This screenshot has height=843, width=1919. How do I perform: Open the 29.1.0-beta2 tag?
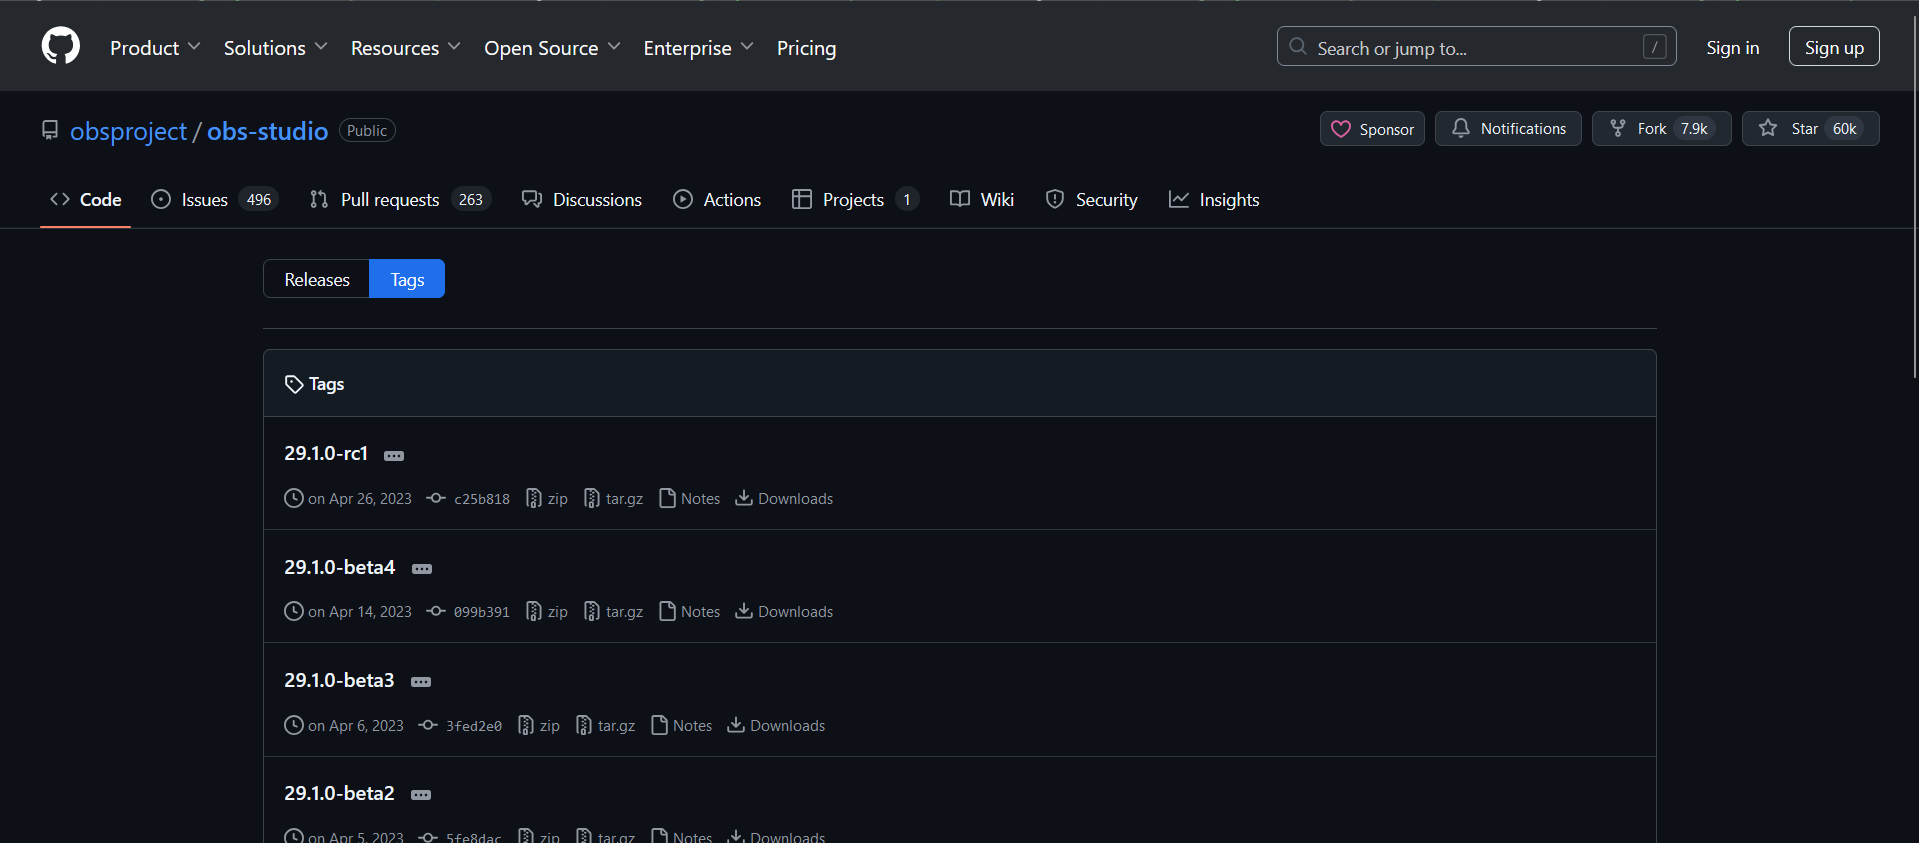coord(339,793)
